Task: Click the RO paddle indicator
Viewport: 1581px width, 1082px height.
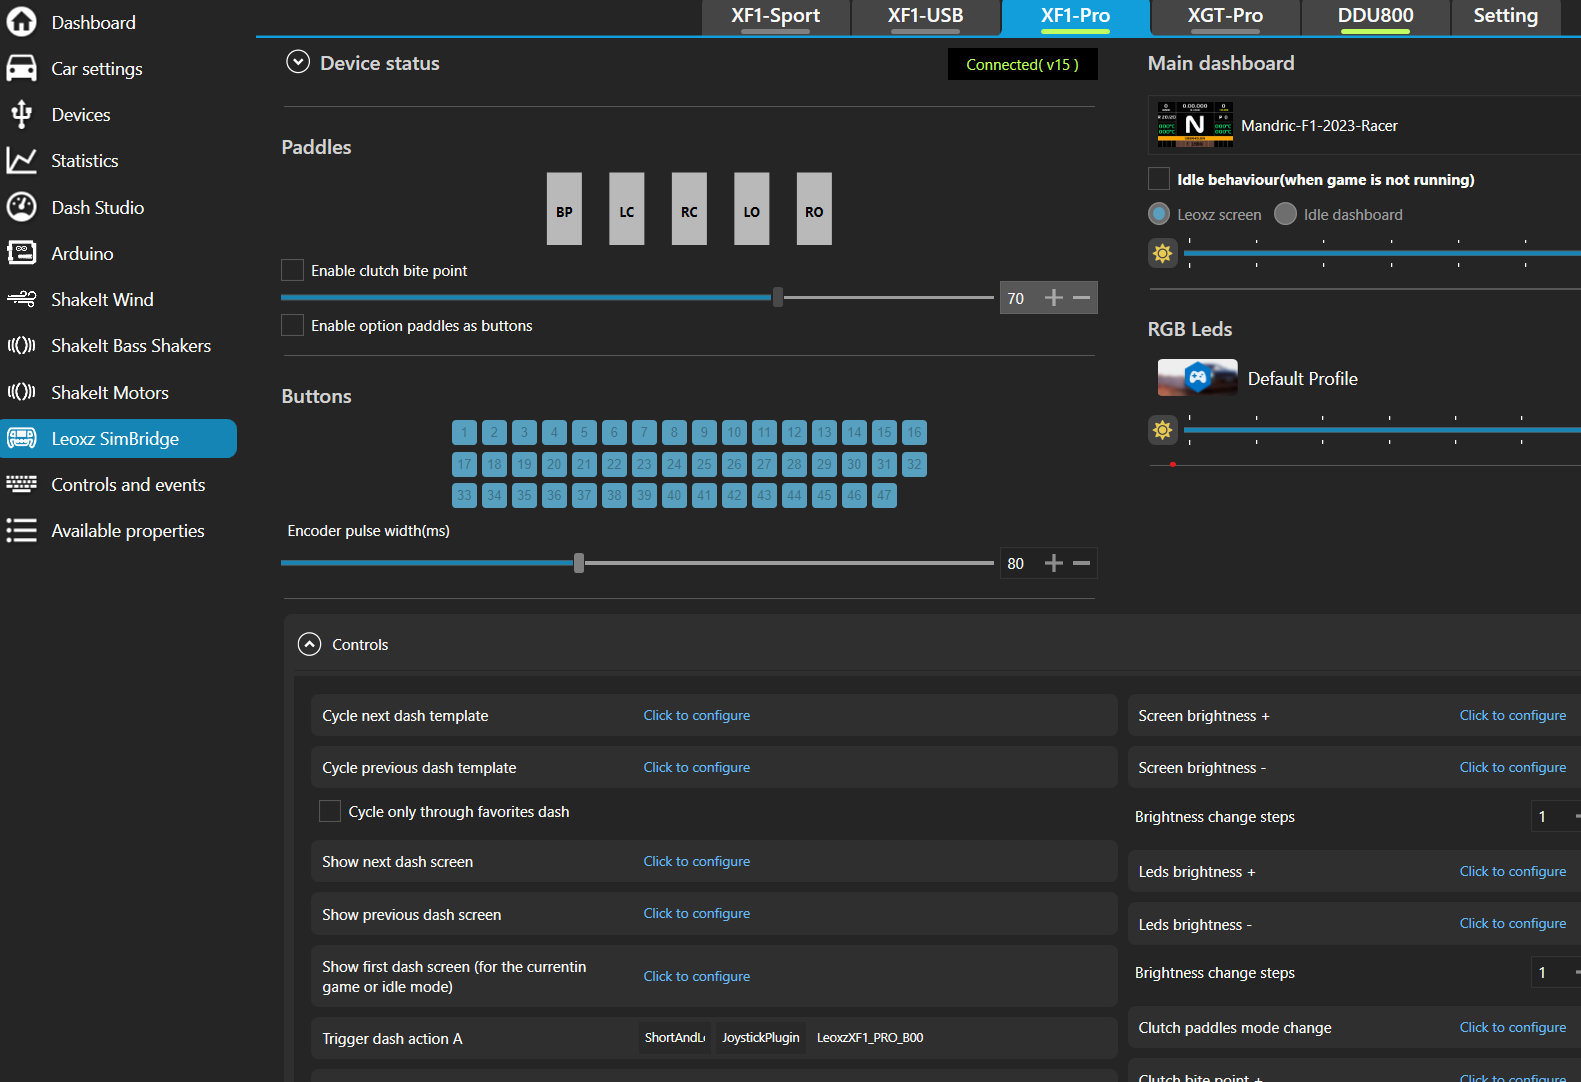Action: 814,209
